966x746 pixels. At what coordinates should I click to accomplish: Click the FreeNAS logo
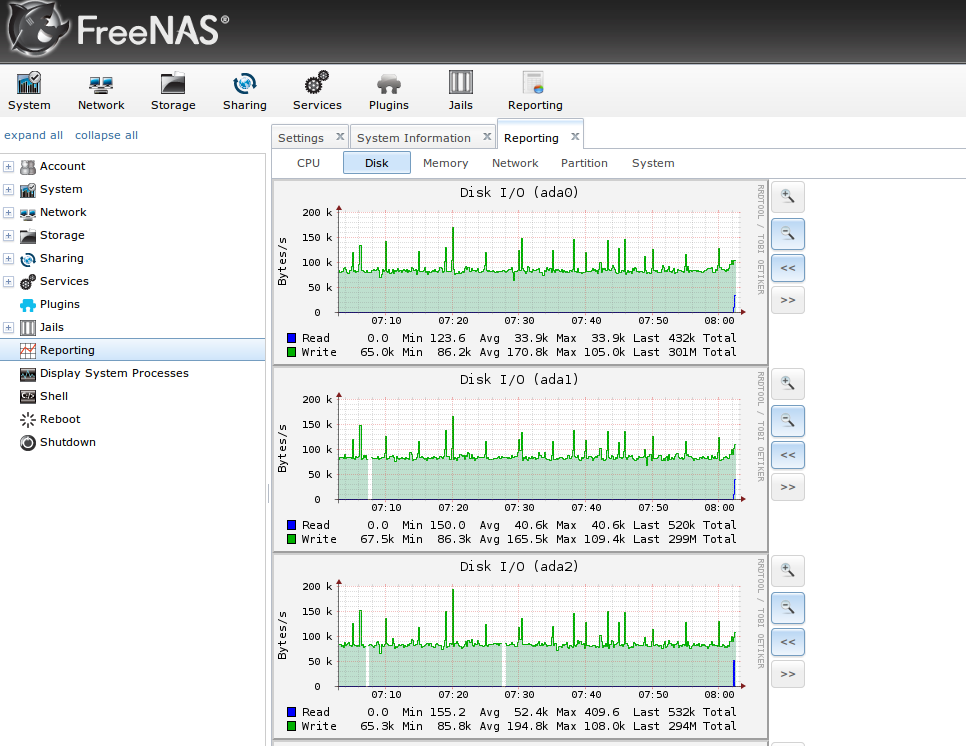[118, 28]
